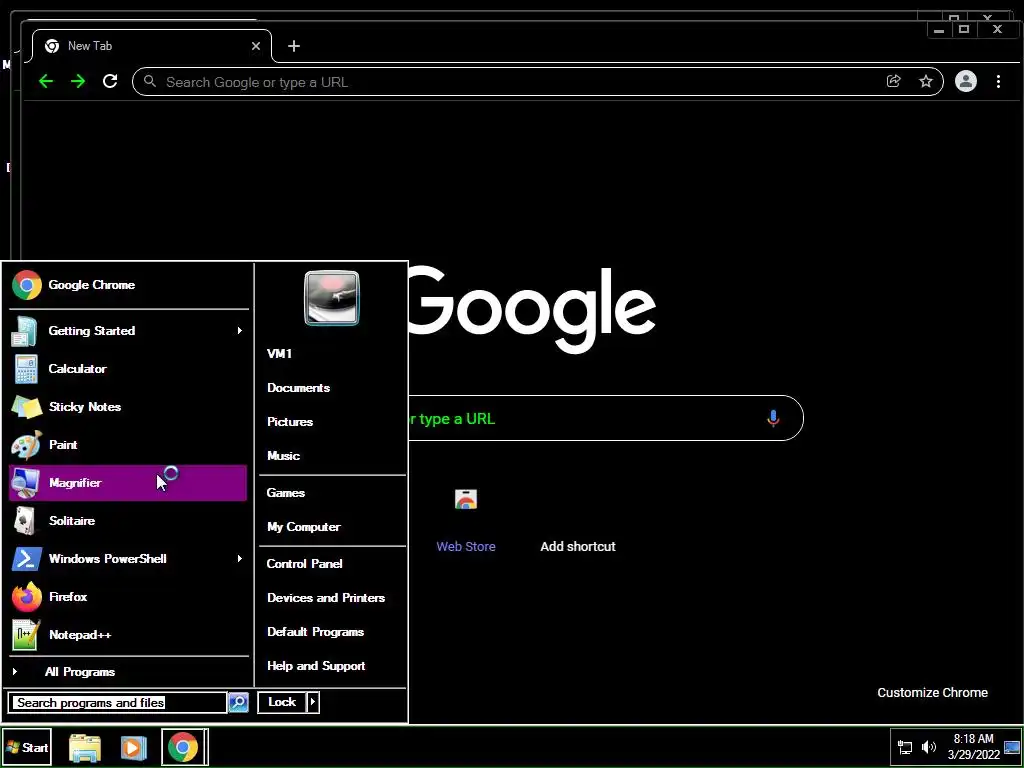The width and height of the screenshot is (1024, 768).
Task: Click the Sticky Notes icon
Action: tap(27, 407)
